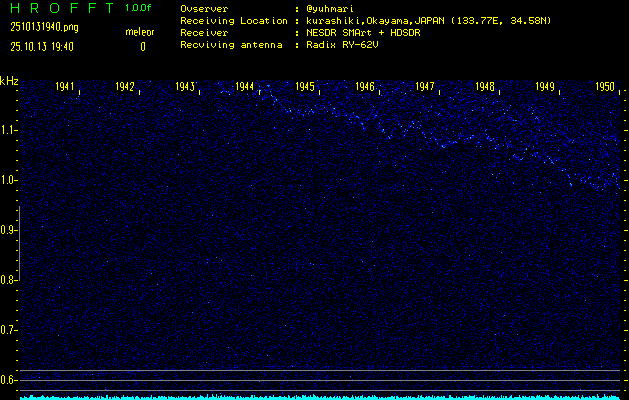The width and height of the screenshot is (629, 400).
Task: Click the 0.6 frequency axis label
Action: pyautogui.click(x=9, y=380)
